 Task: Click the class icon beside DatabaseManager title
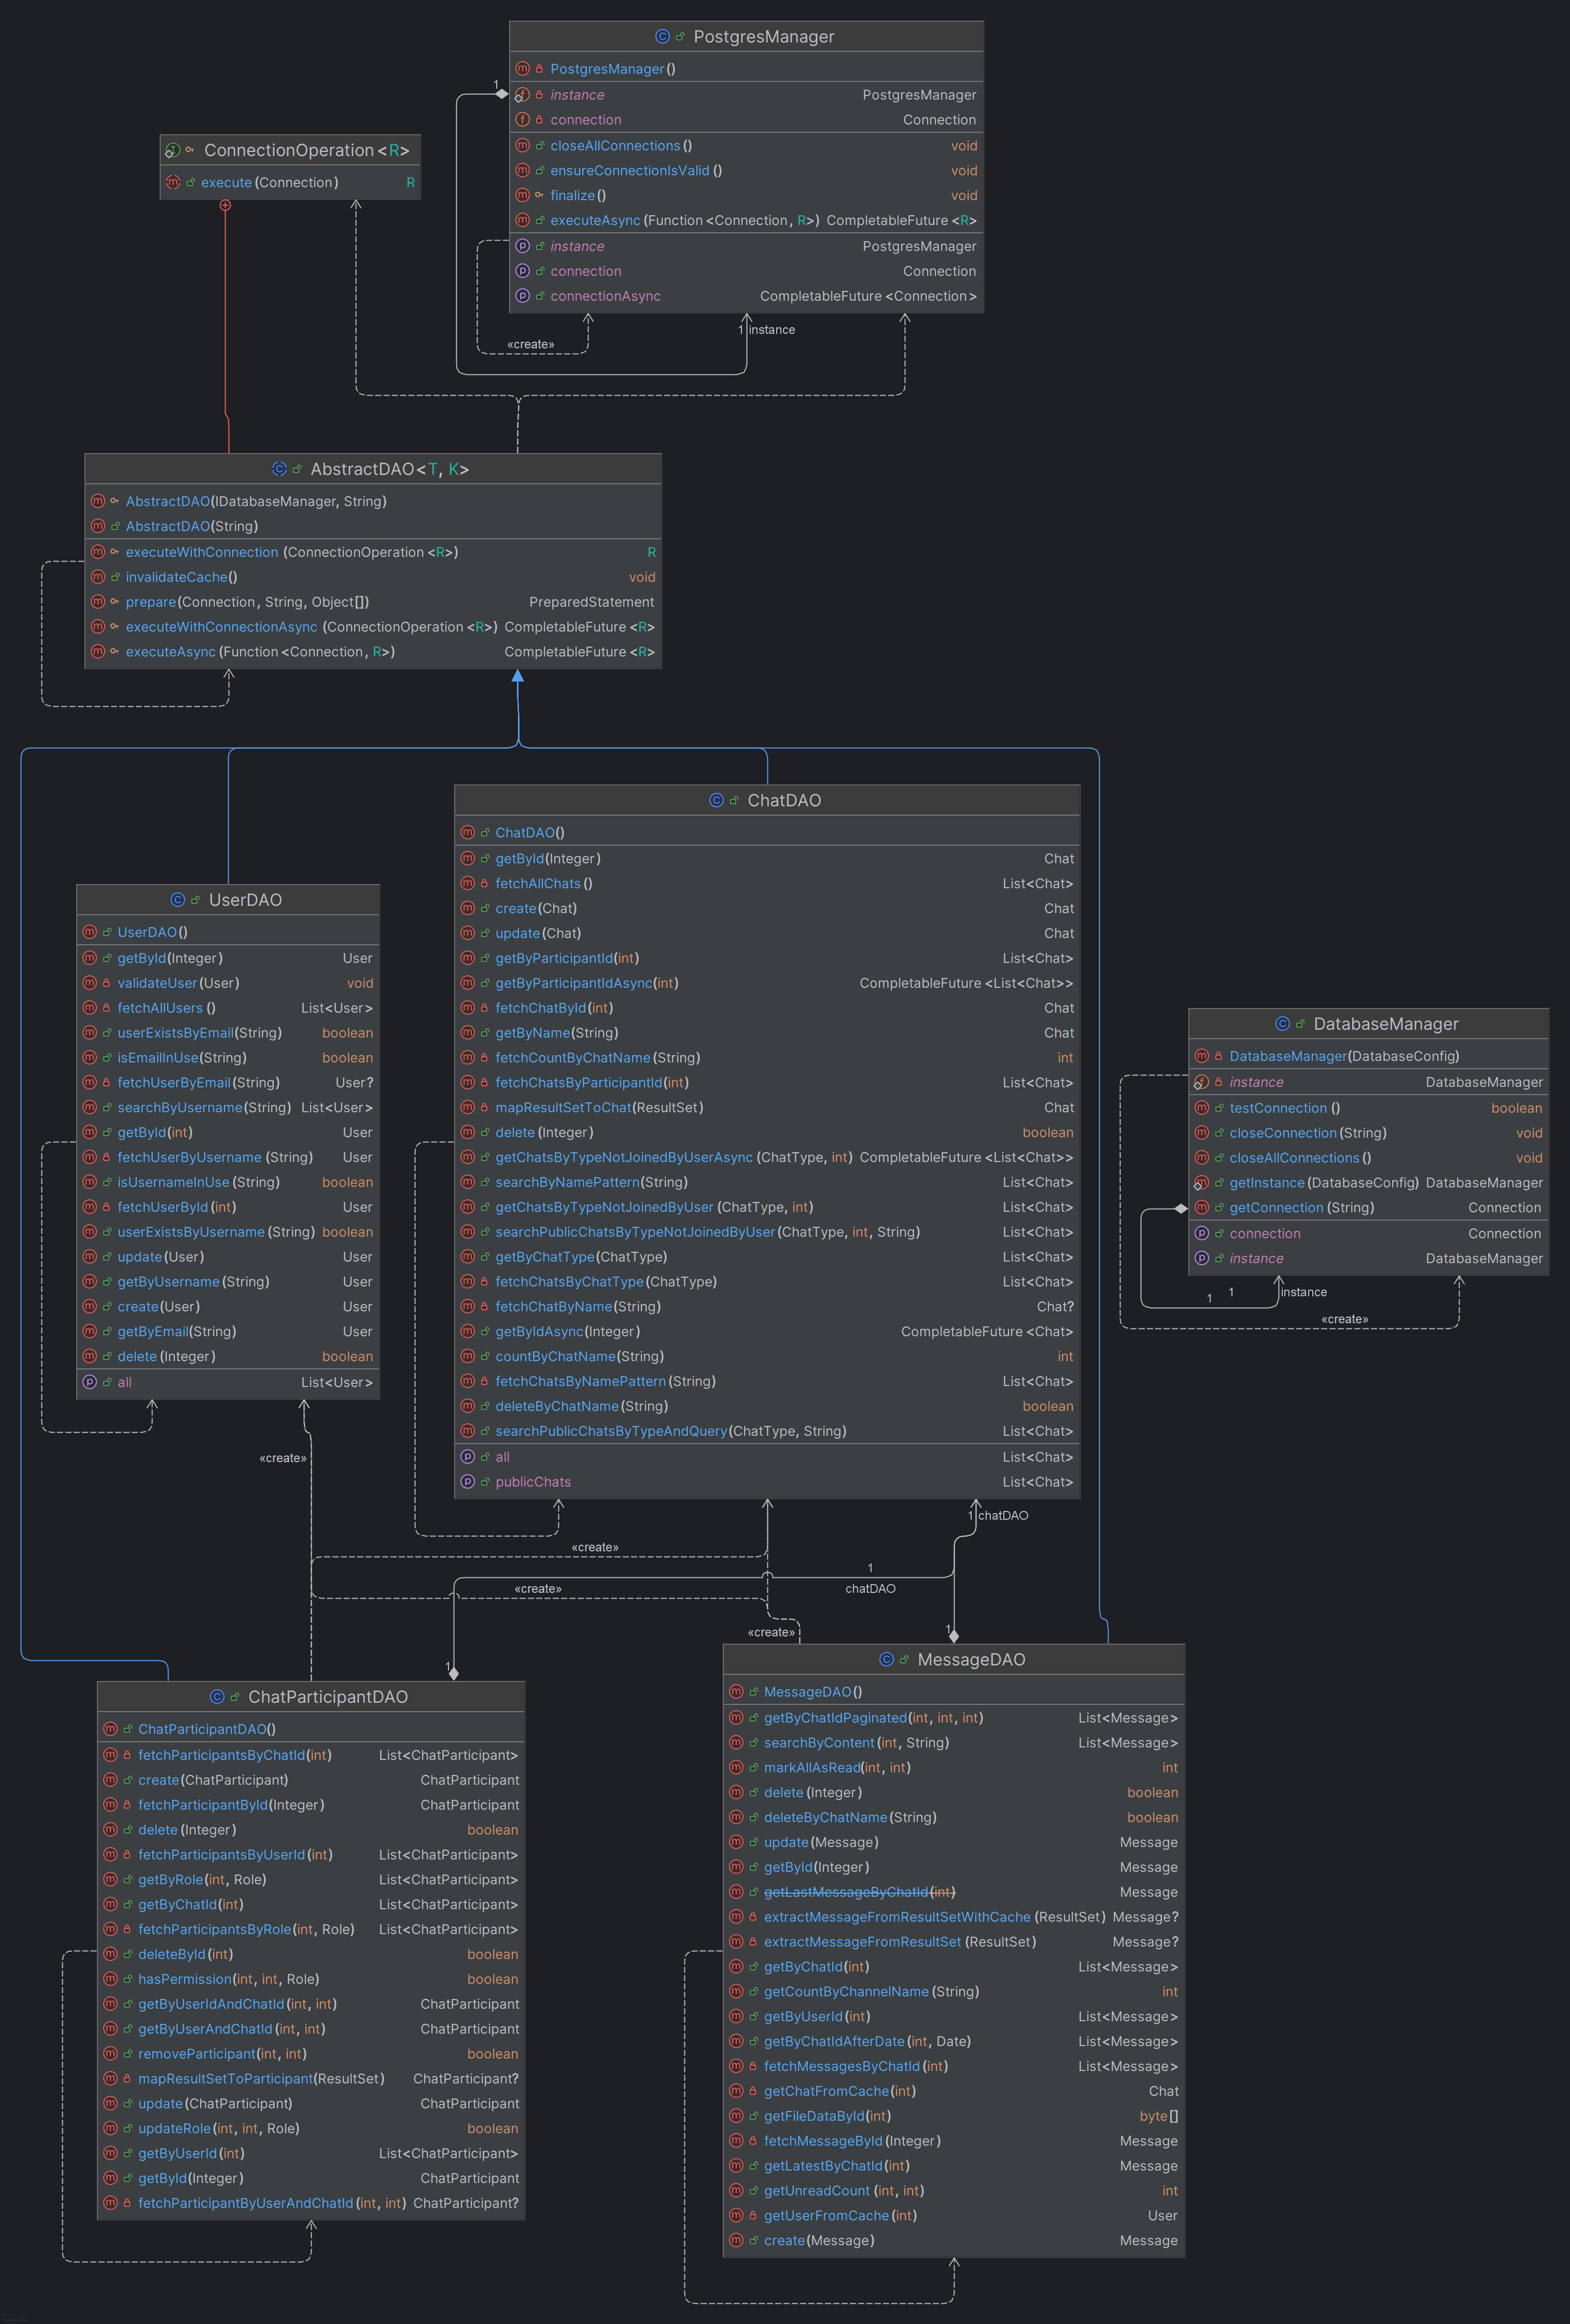1282,1024
